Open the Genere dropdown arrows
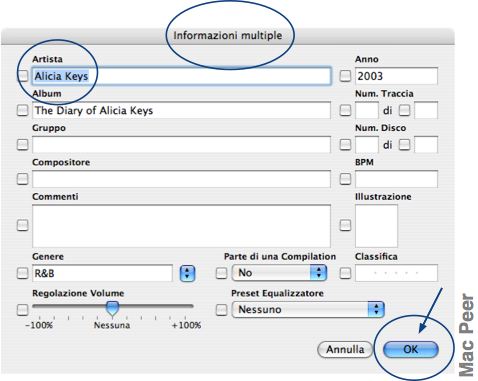The image size is (478, 381). coord(187,273)
